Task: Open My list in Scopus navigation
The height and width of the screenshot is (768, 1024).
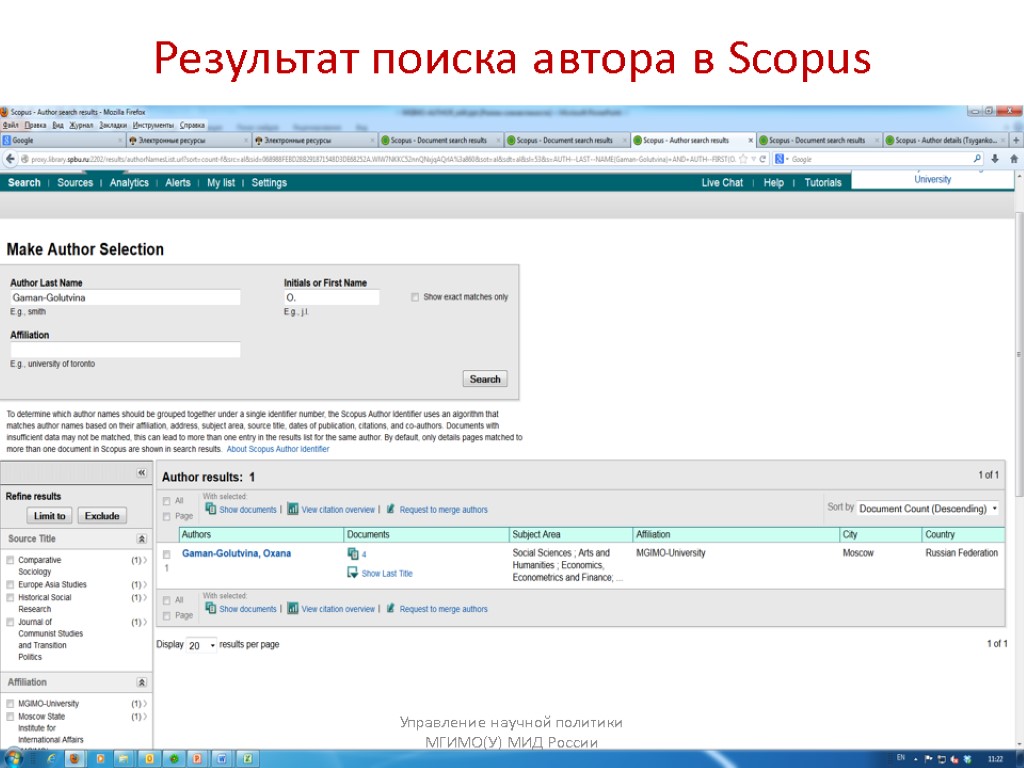Action: (x=221, y=183)
